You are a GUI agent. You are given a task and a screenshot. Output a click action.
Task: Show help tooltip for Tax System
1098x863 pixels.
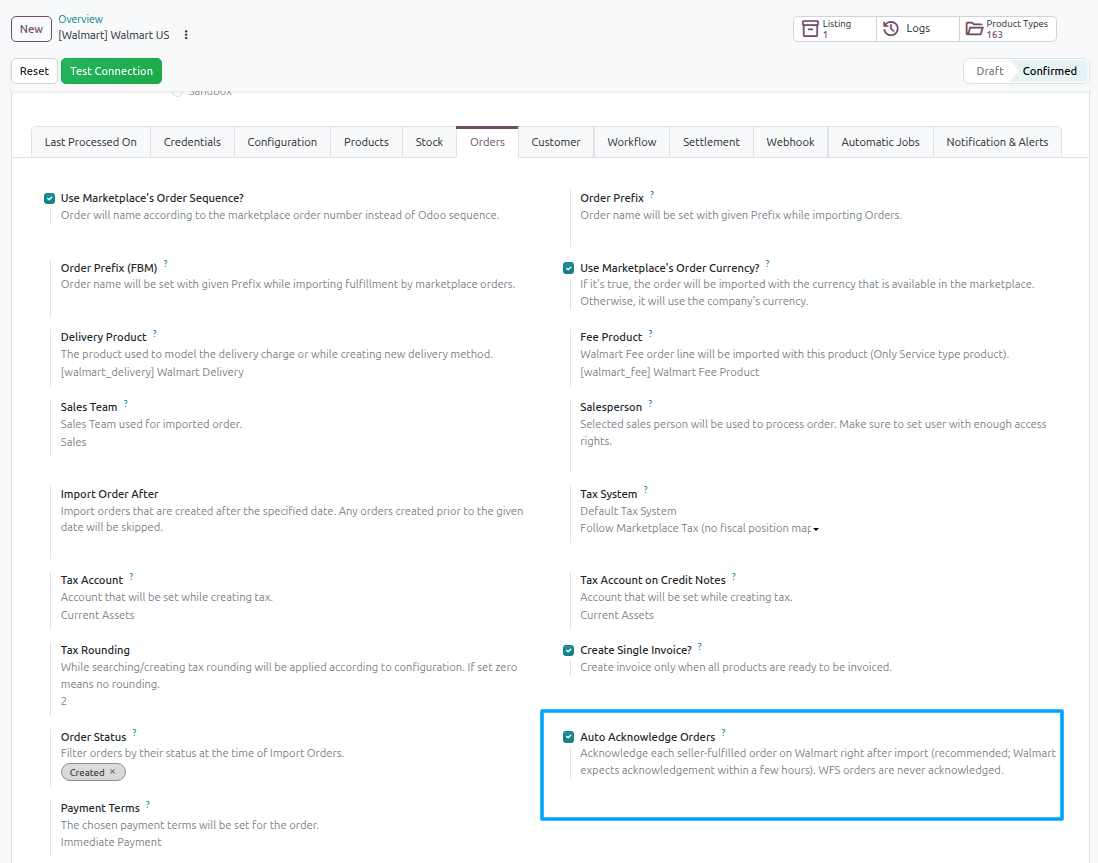[x=646, y=490]
